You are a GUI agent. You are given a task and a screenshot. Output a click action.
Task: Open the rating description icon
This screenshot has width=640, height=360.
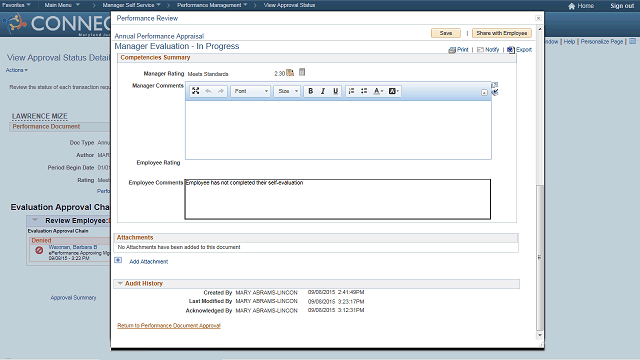pos(302,72)
